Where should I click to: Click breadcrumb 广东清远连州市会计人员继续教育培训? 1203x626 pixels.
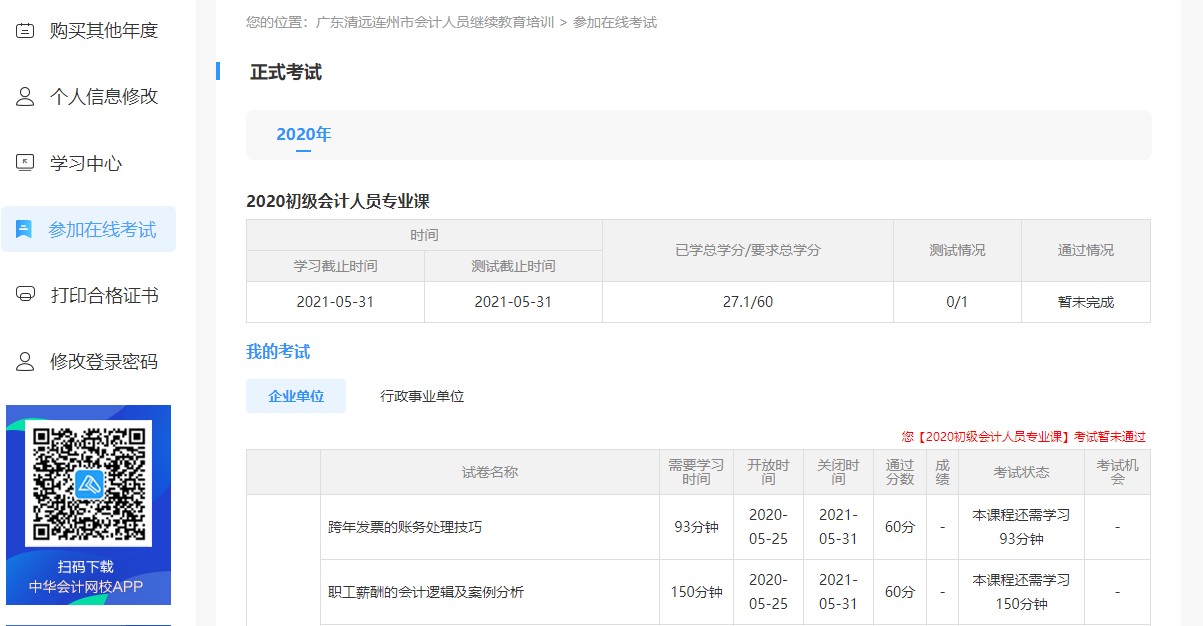click(x=434, y=22)
